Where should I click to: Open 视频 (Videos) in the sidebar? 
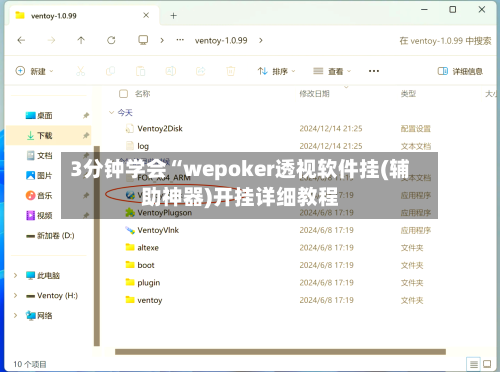39,215
